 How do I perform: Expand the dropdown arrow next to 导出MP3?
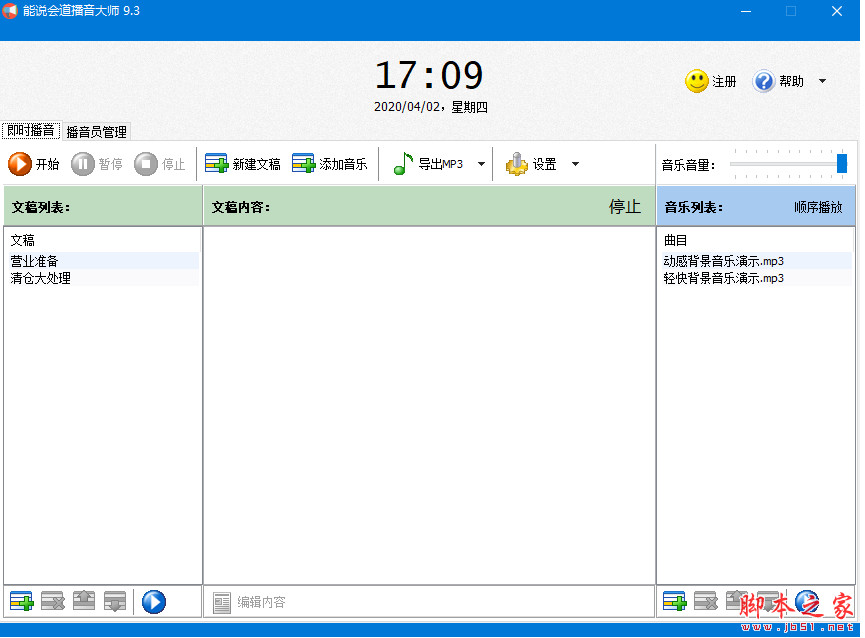(x=479, y=163)
